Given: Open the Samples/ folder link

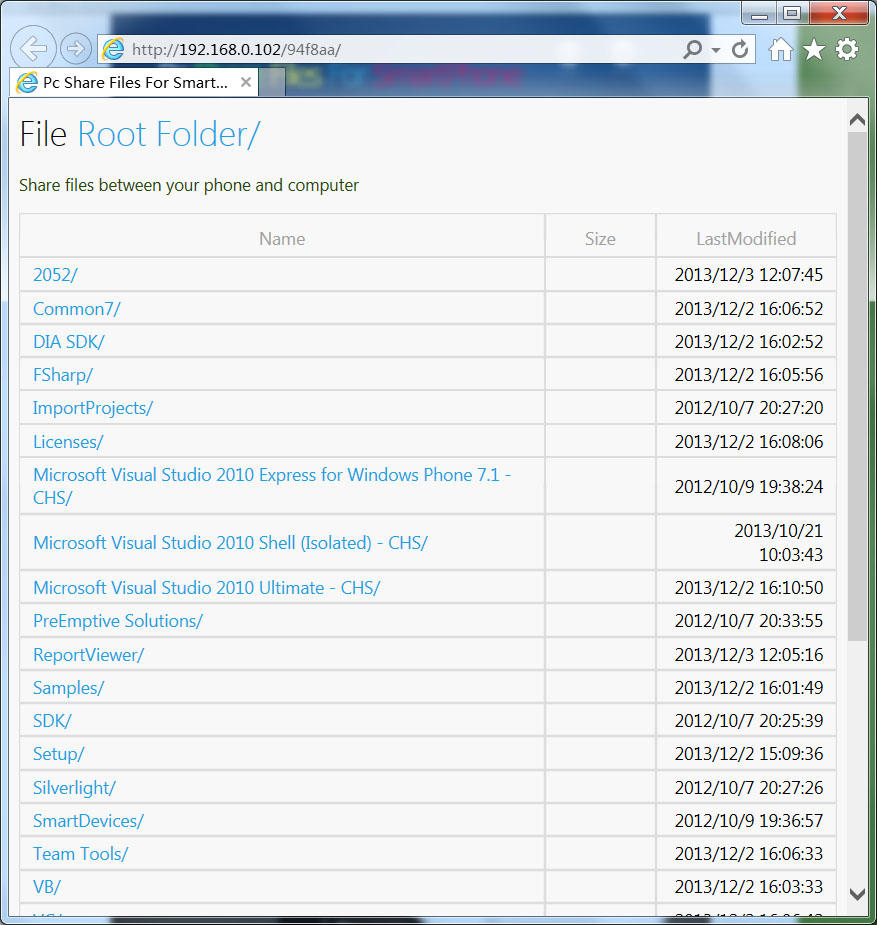Looking at the screenshot, I should point(68,688).
